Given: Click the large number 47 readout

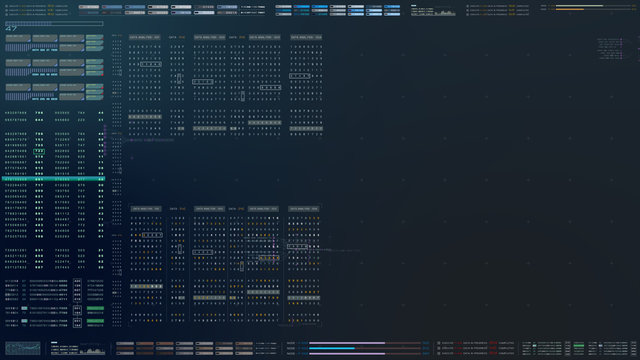Looking at the screenshot, I should point(11,29).
